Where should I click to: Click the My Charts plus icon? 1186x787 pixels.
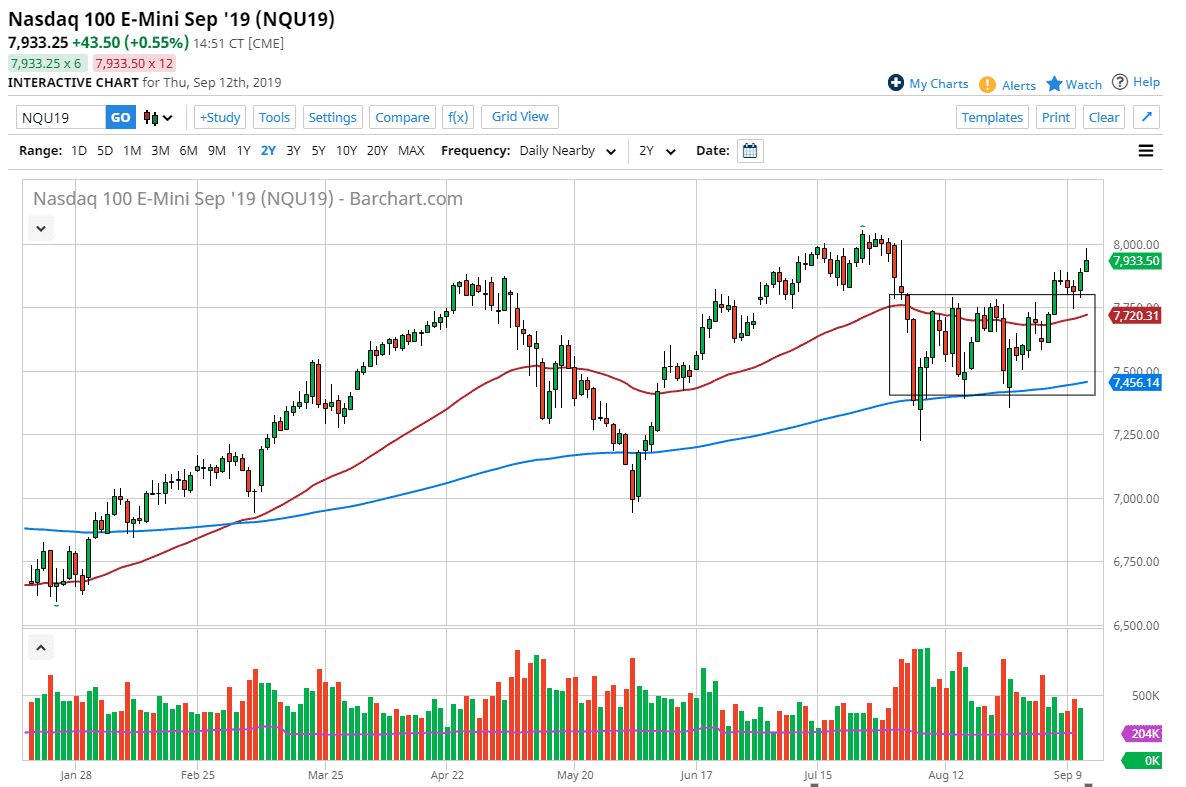coord(896,83)
